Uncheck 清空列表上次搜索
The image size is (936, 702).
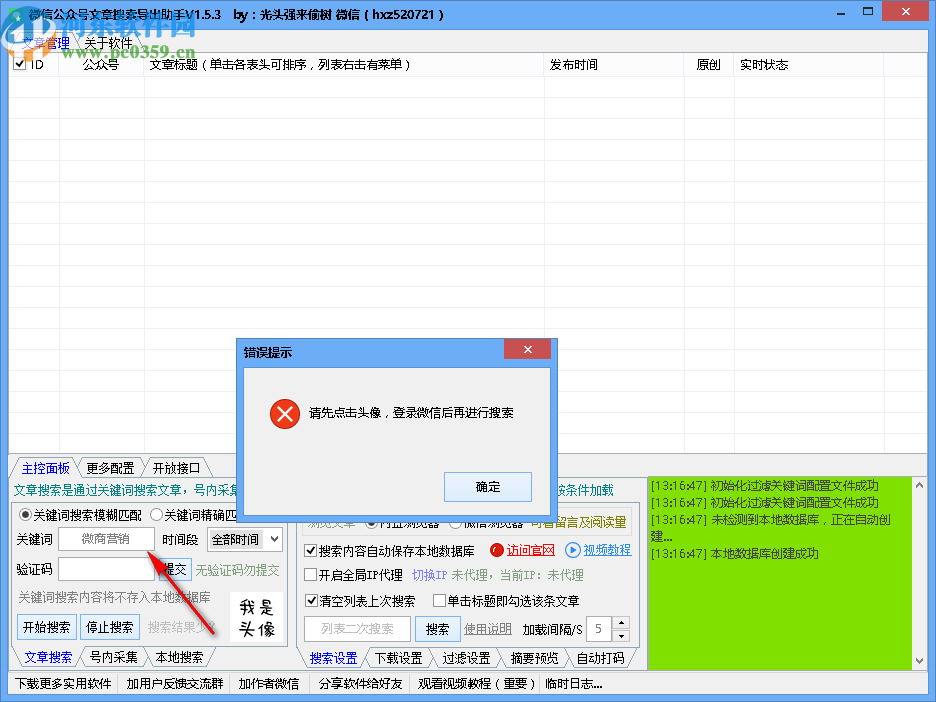(309, 601)
